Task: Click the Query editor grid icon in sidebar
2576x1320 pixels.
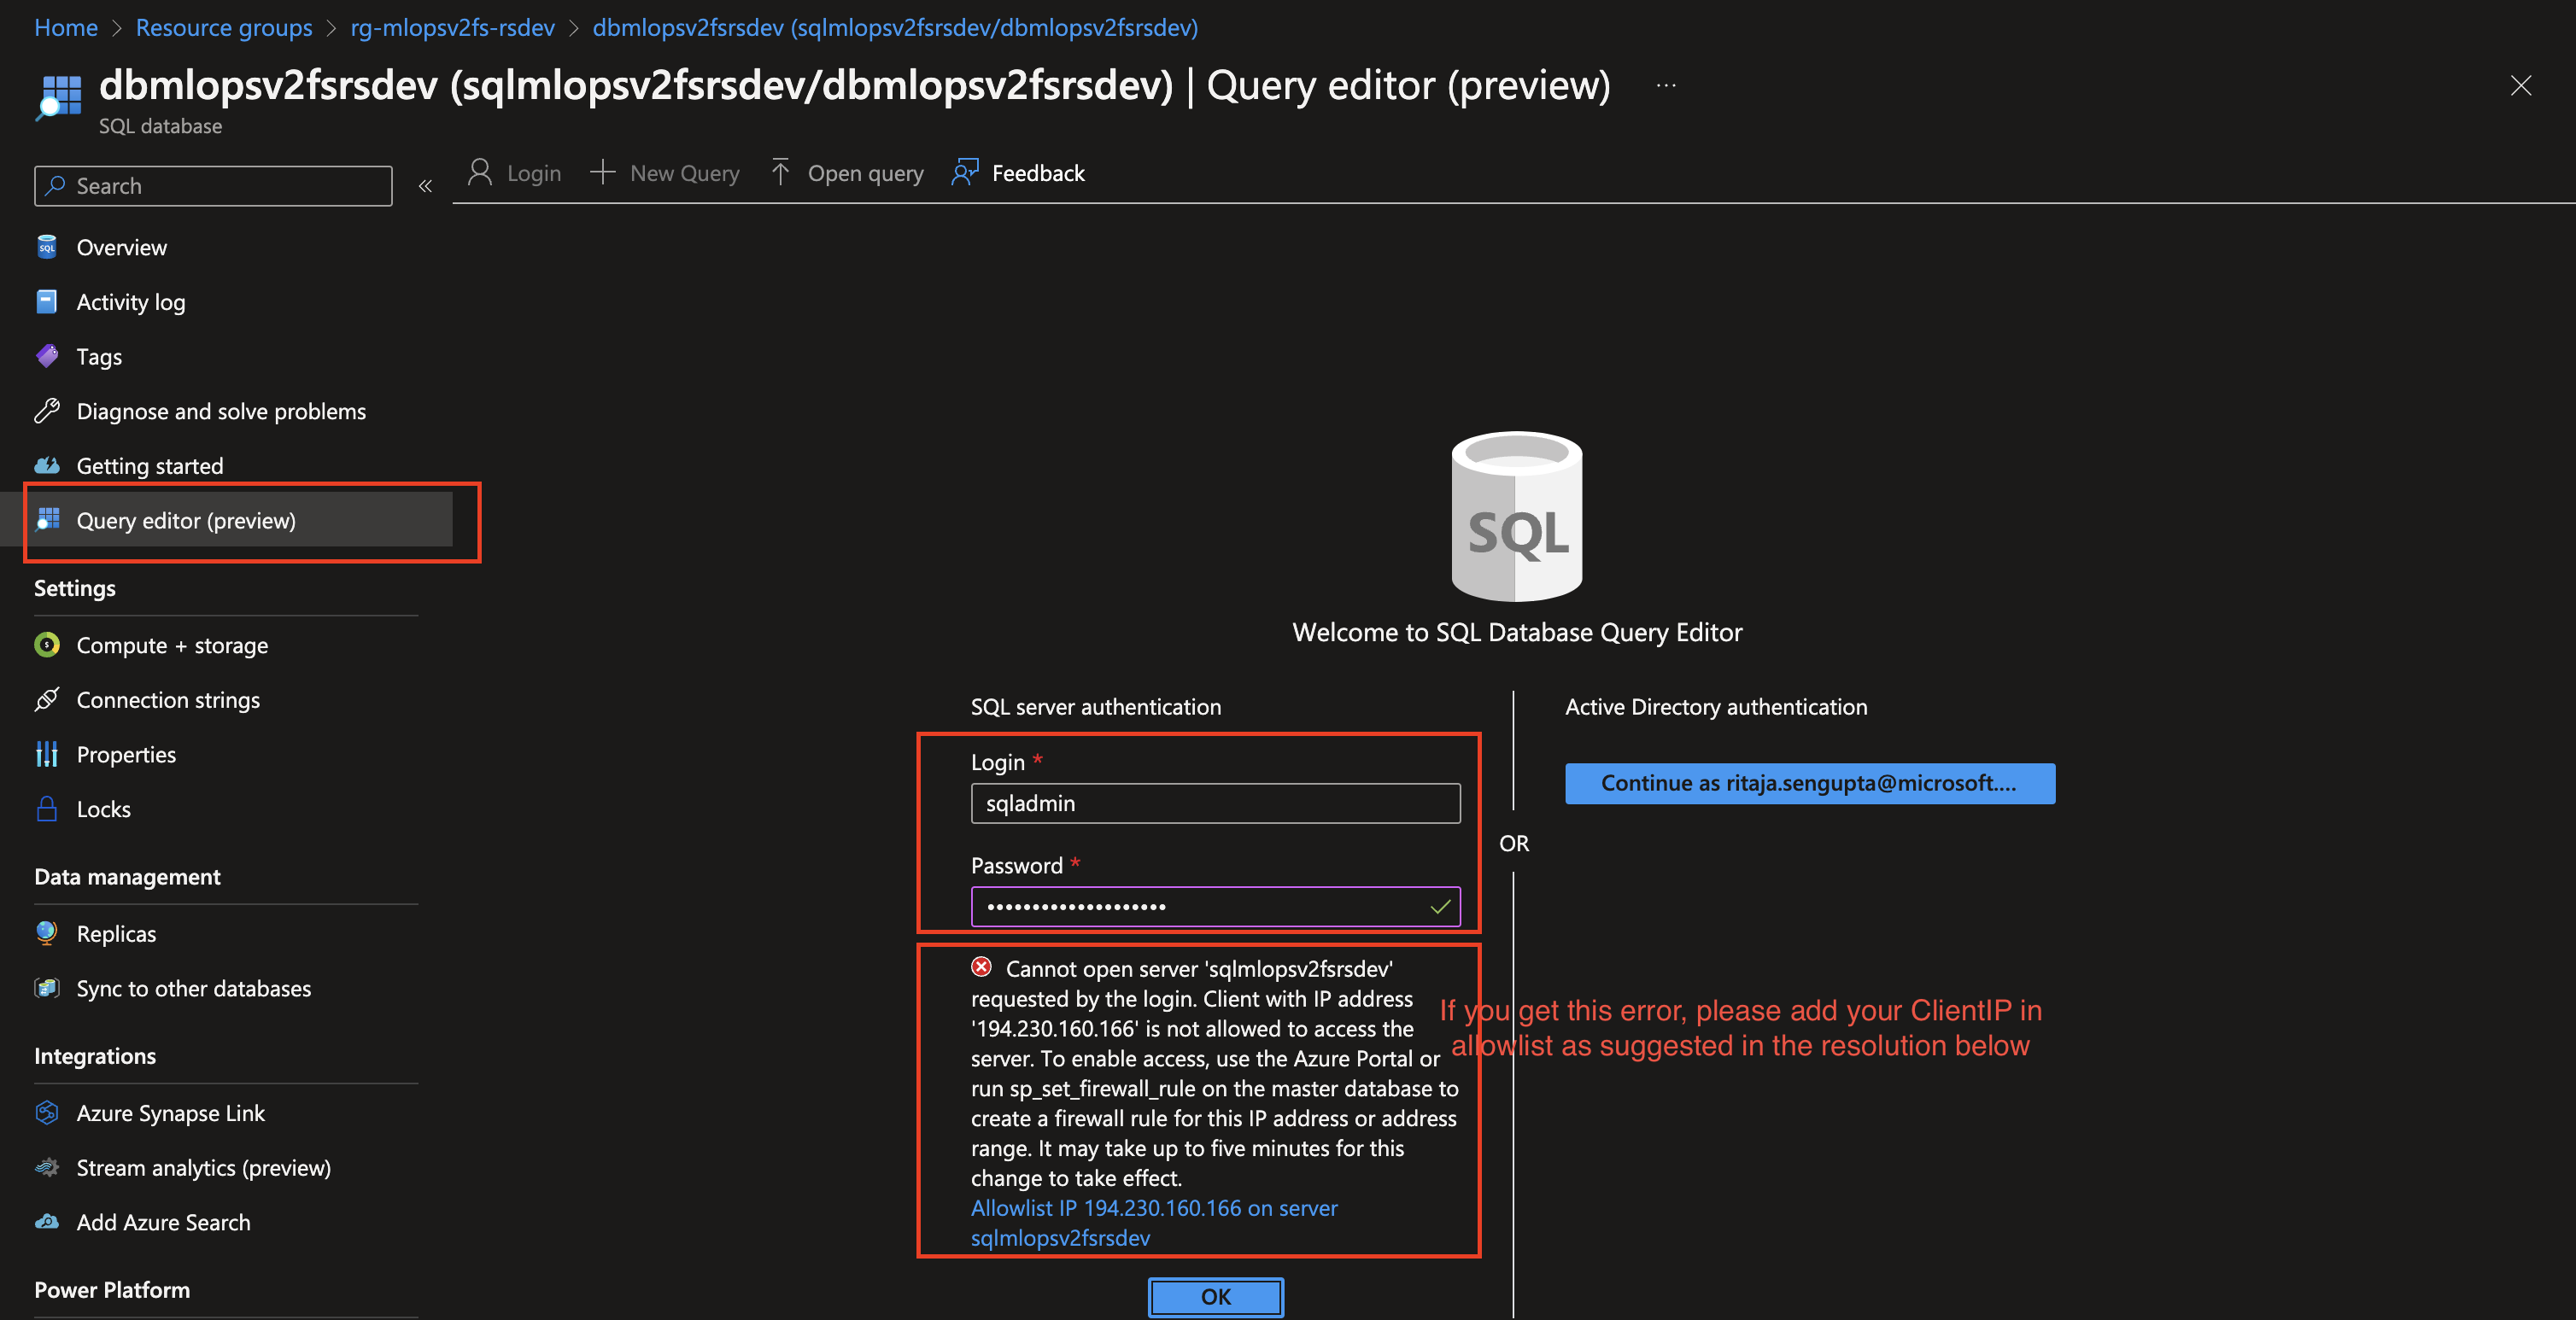Action: point(47,519)
